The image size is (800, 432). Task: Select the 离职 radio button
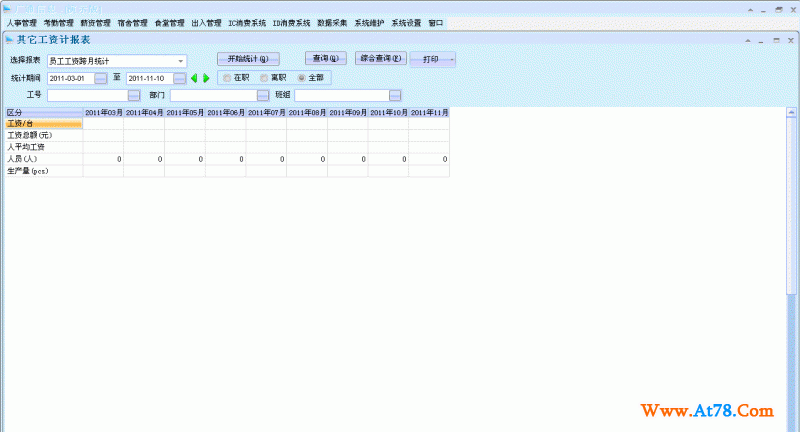tap(264, 78)
